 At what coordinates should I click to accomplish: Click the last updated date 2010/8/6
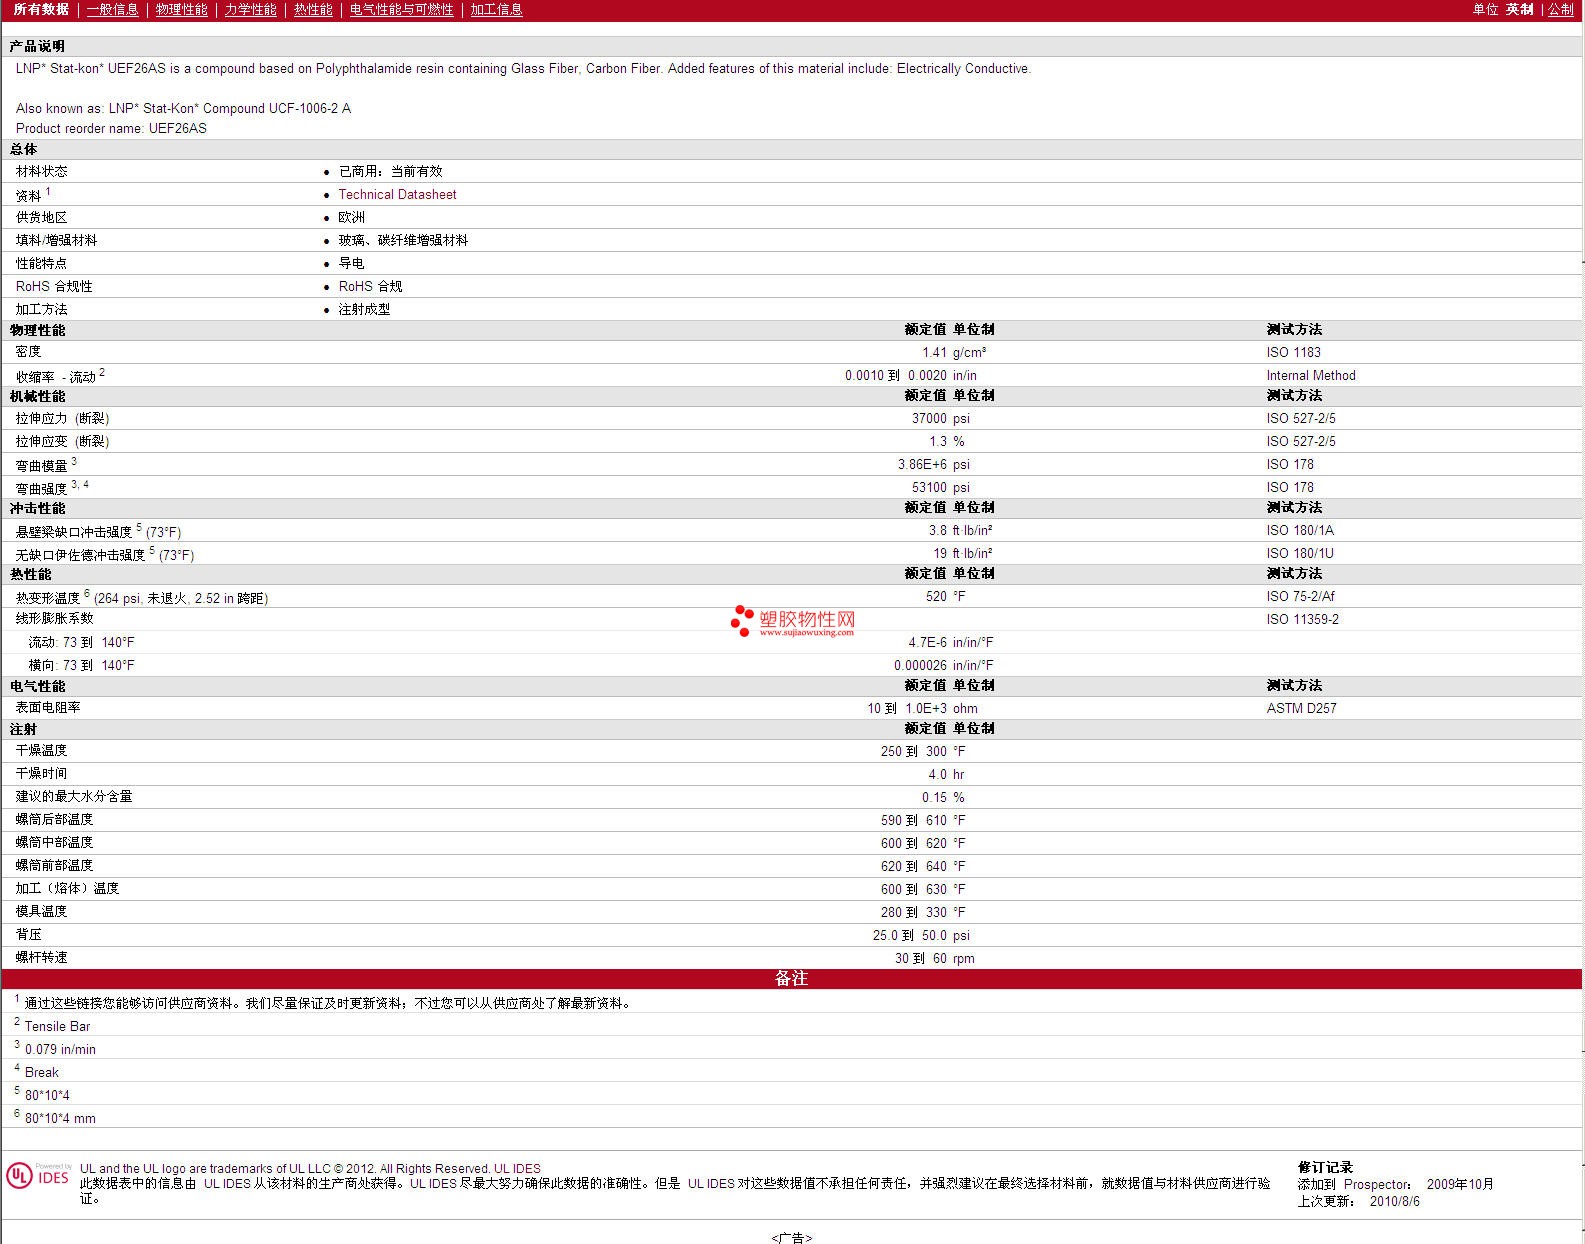point(1394,1201)
